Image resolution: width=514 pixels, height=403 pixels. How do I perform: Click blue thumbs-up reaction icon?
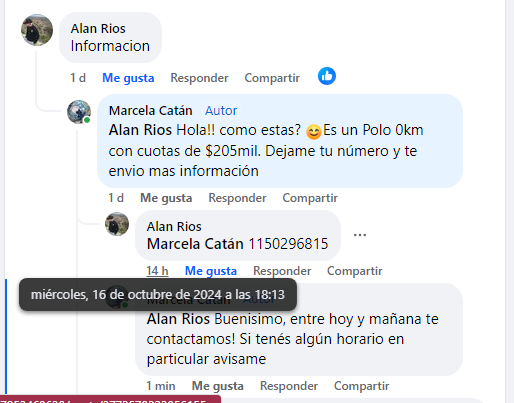327,76
